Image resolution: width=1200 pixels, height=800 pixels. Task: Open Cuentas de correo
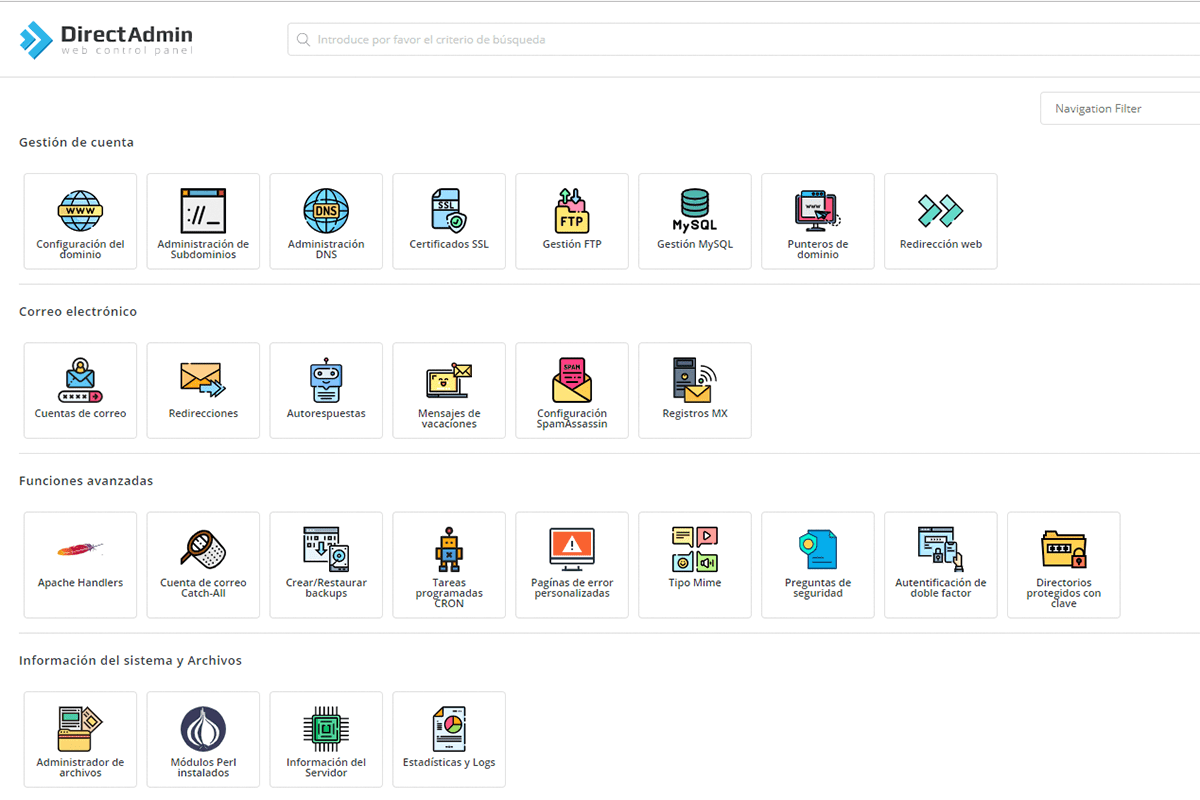[80, 390]
